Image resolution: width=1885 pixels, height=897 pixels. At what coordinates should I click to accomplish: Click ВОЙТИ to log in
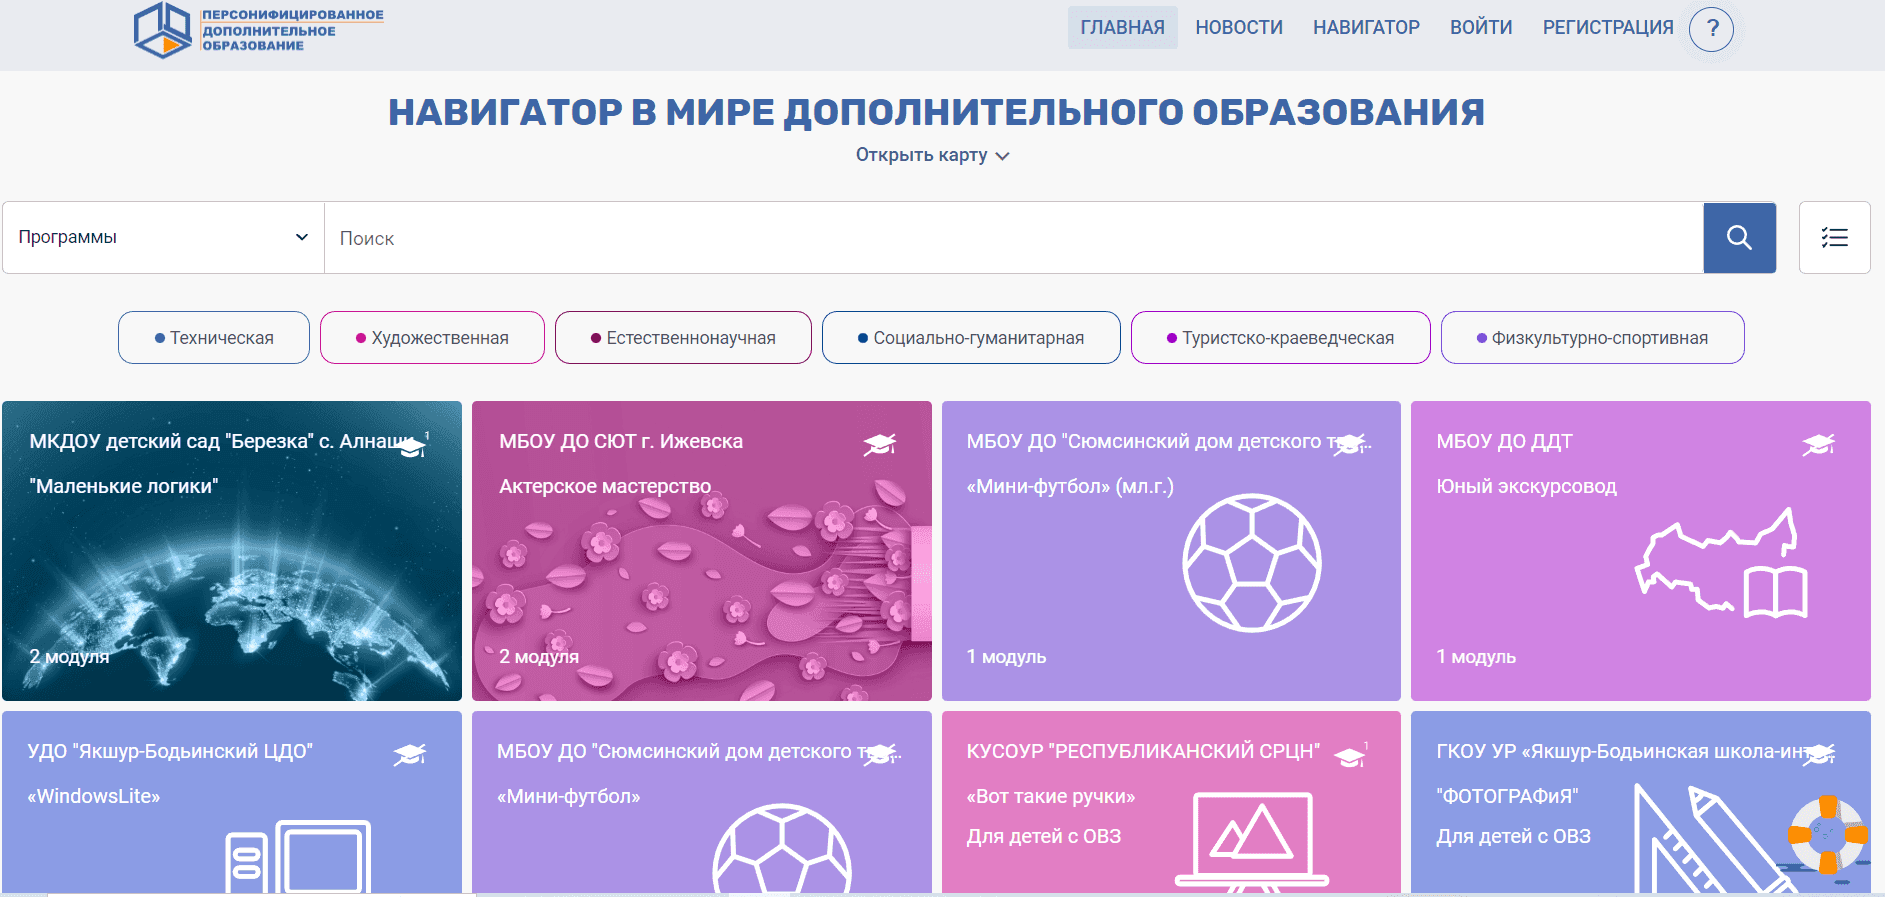(x=1481, y=28)
